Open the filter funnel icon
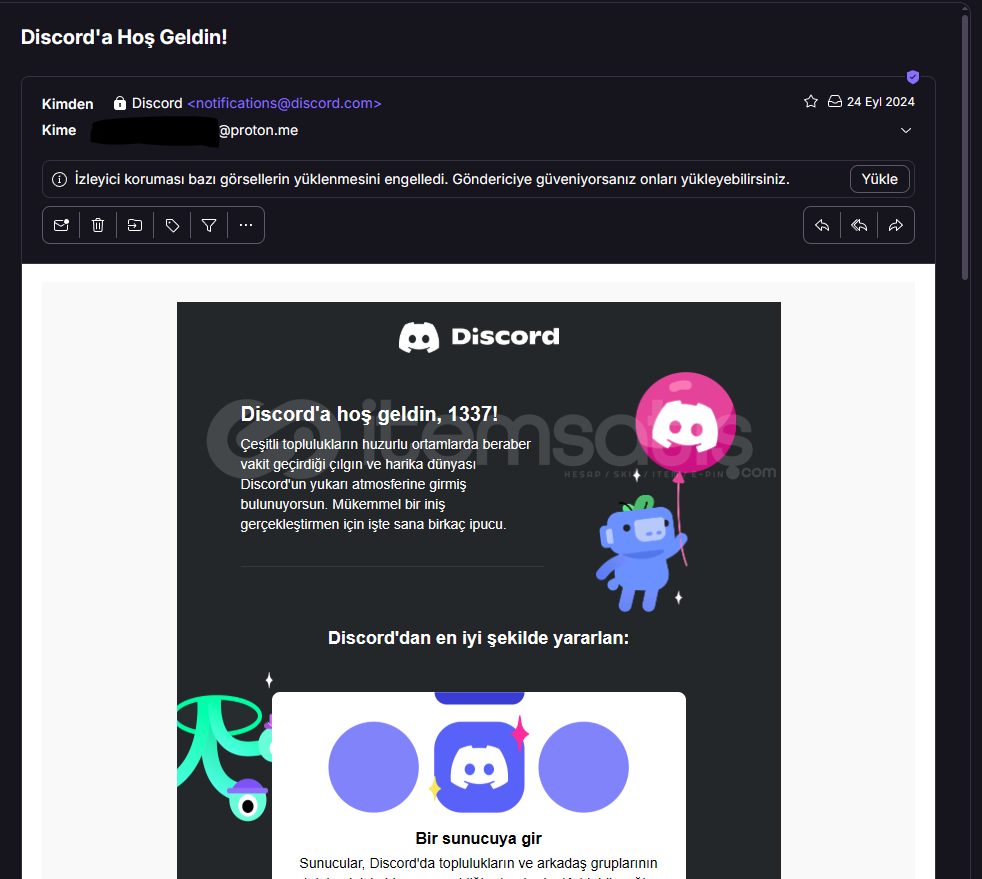Screen dimensions: 982x879 pyautogui.click(x=209, y=225)
